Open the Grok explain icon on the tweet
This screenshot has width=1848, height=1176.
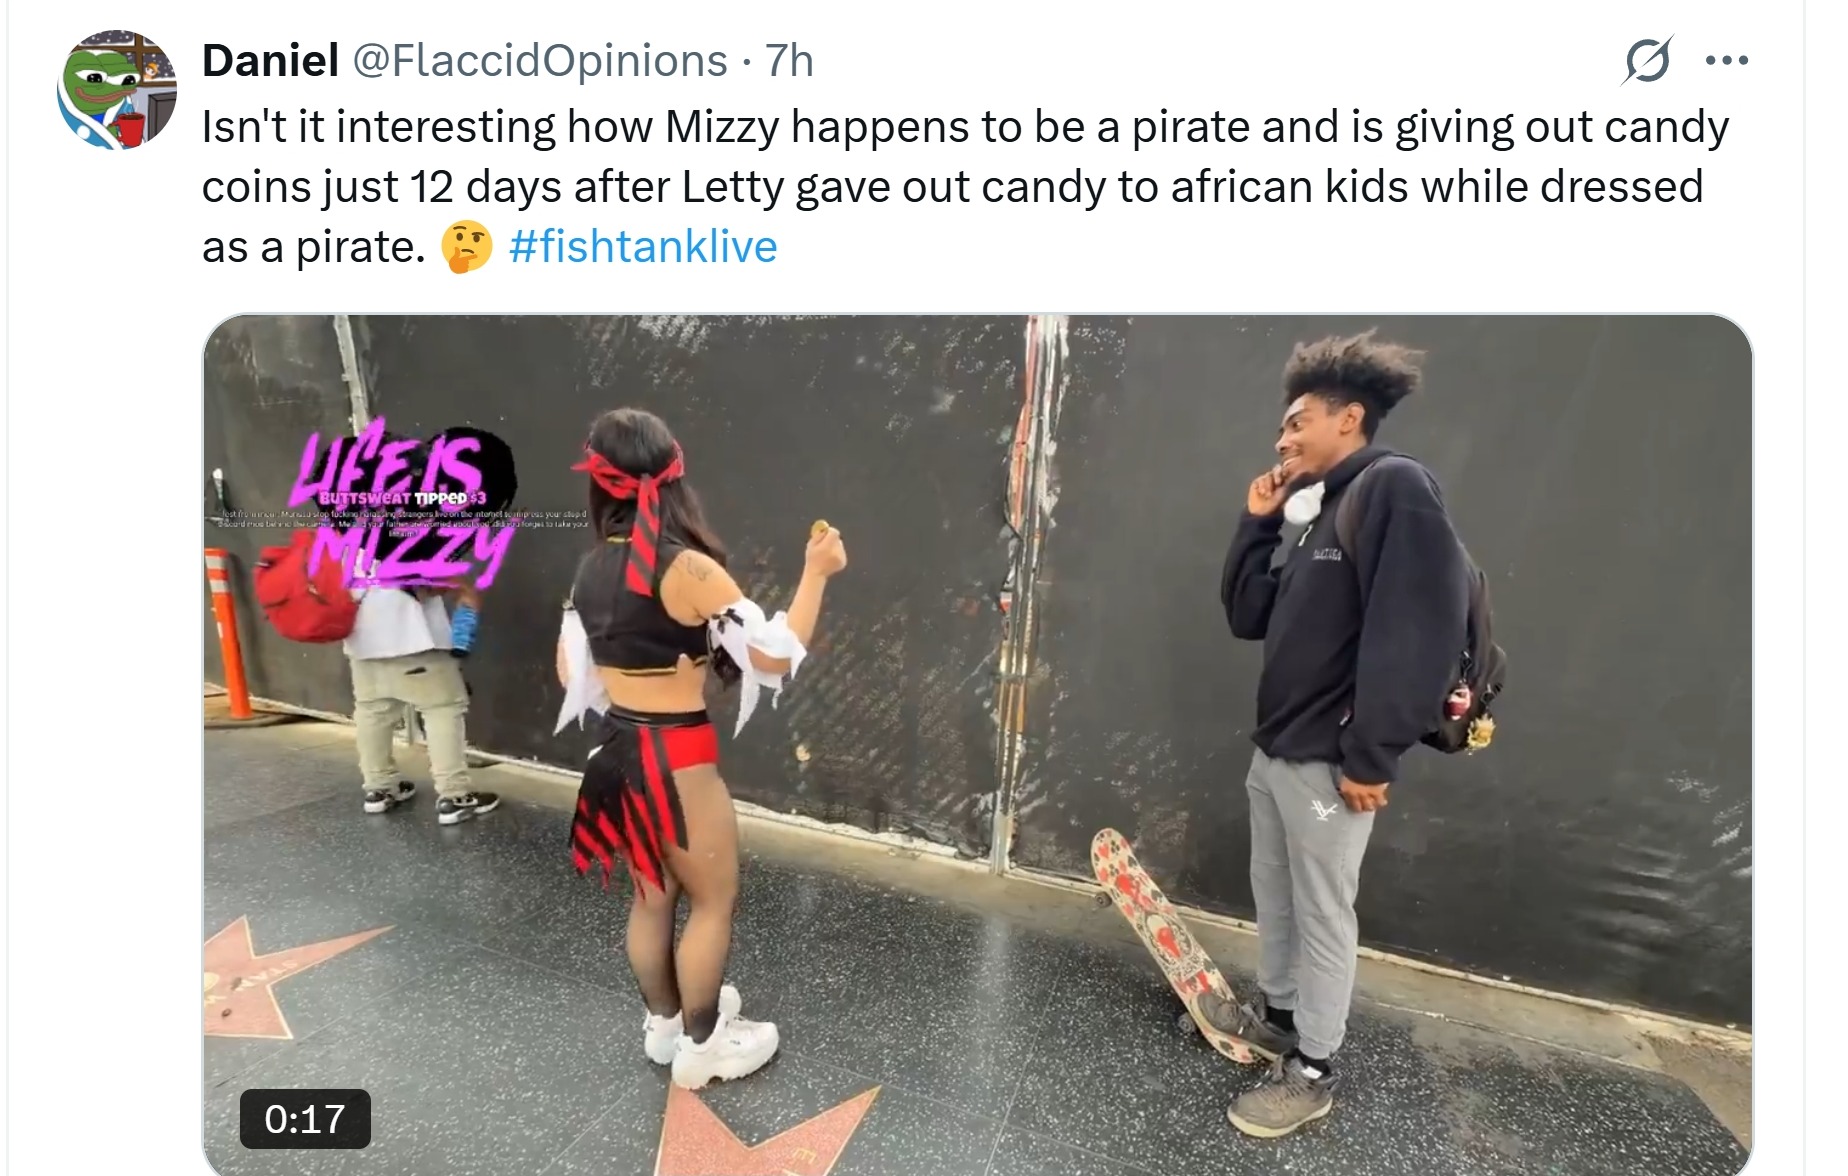click(1646, 61)
